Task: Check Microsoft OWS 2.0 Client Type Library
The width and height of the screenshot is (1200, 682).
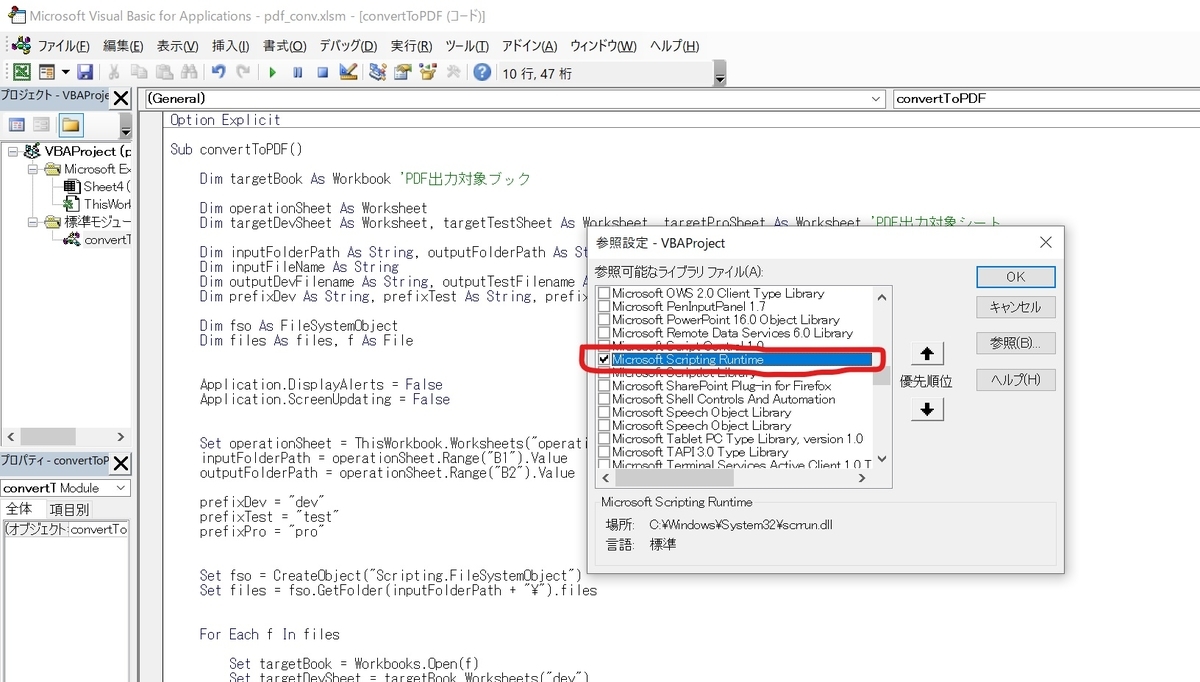Action: tap(603, 294)
